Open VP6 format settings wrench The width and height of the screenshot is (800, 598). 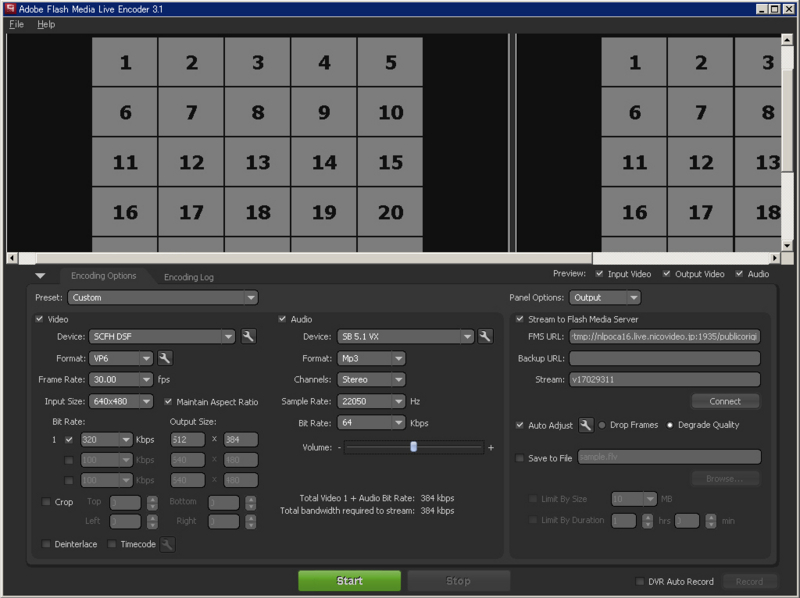(164, 358)
